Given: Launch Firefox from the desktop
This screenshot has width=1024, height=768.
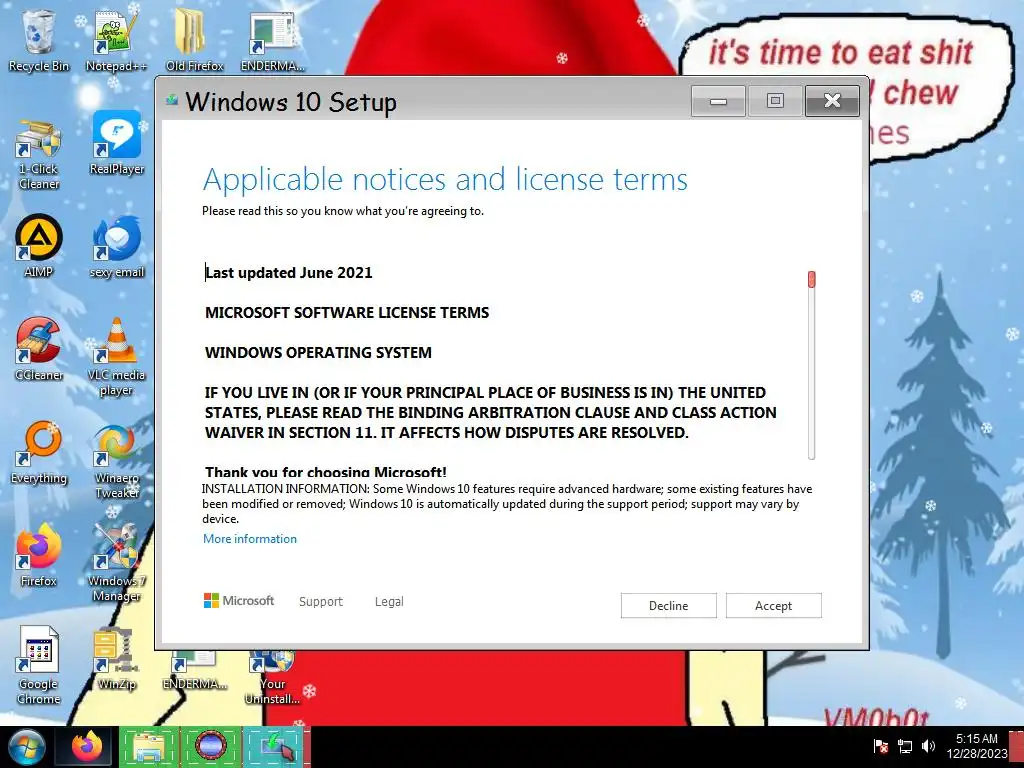Looking at the screenshot, I should (x=39, y=555).
